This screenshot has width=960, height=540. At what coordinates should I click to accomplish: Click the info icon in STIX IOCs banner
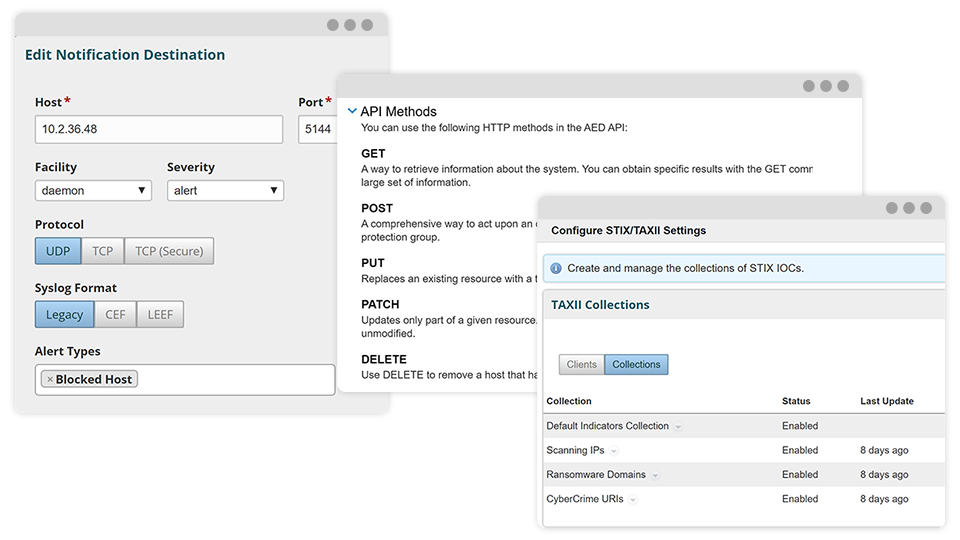pos(556,268)
